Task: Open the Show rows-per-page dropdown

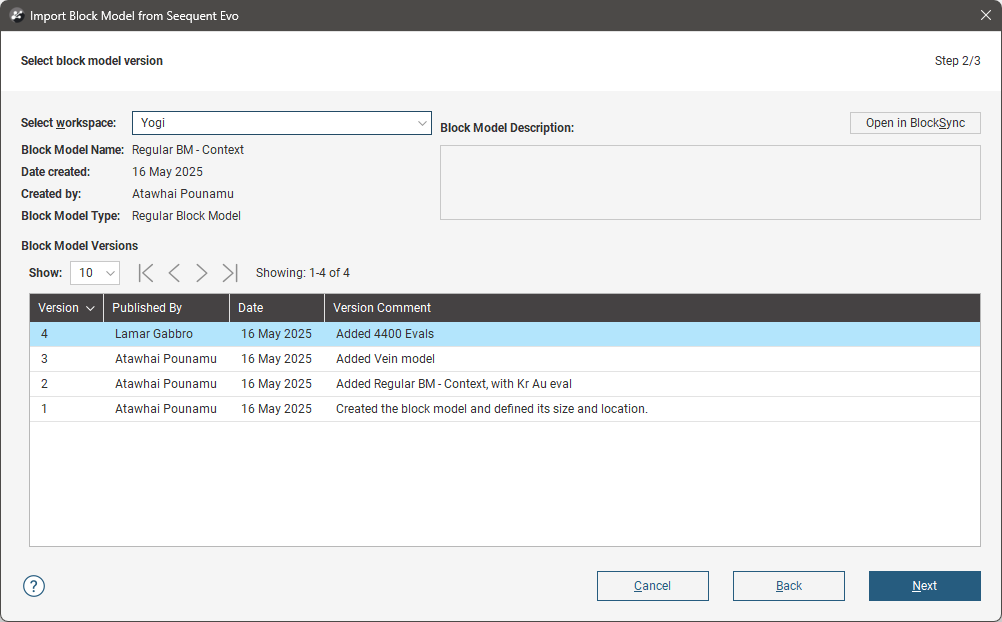Action: tap(95, 273)
